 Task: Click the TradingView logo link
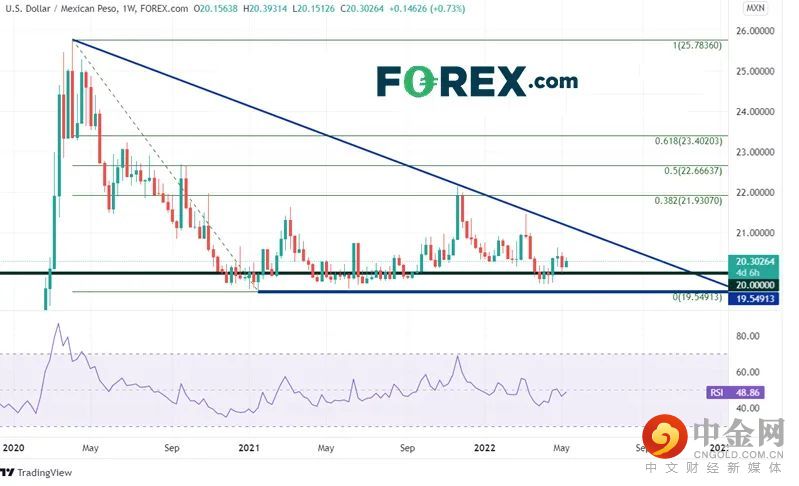point(36,473)
